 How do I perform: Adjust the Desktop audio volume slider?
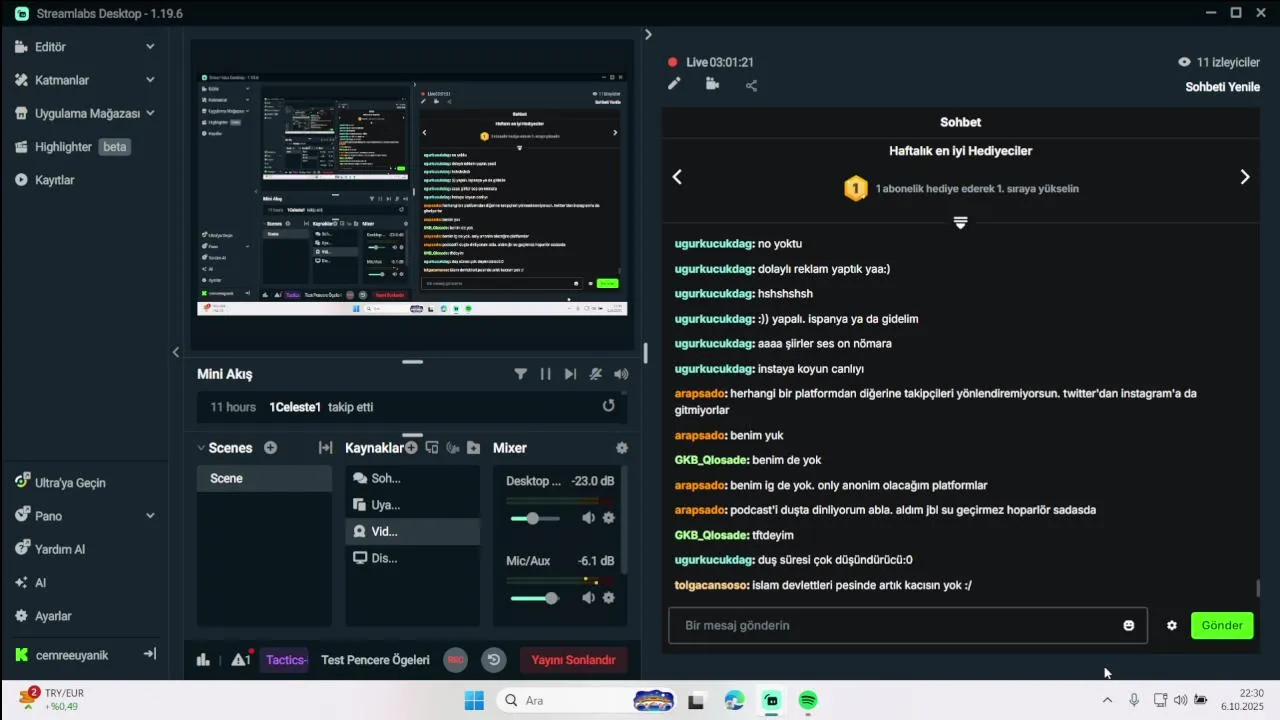tap(536, 518)
